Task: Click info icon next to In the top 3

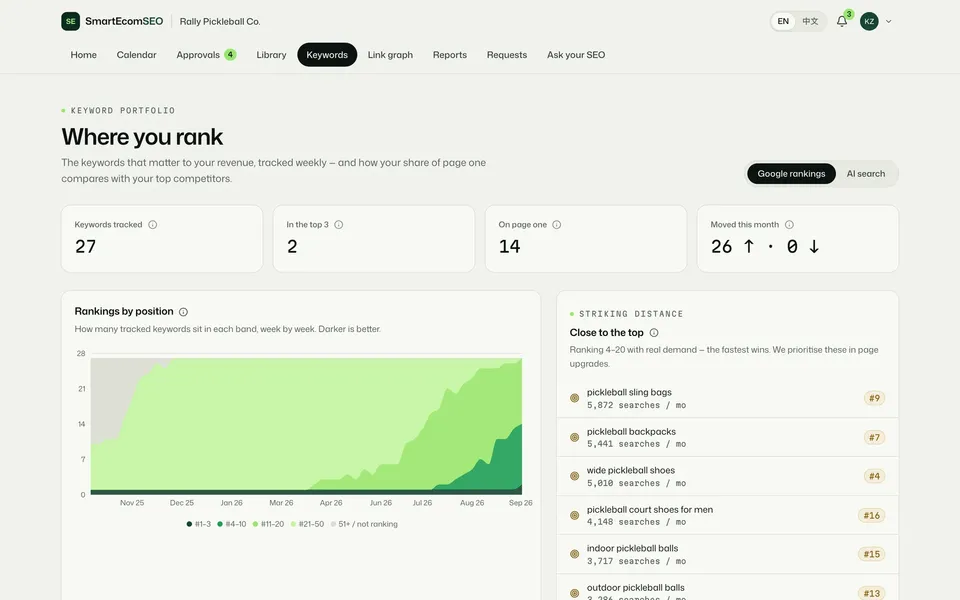Action: (x=339, y=225)
